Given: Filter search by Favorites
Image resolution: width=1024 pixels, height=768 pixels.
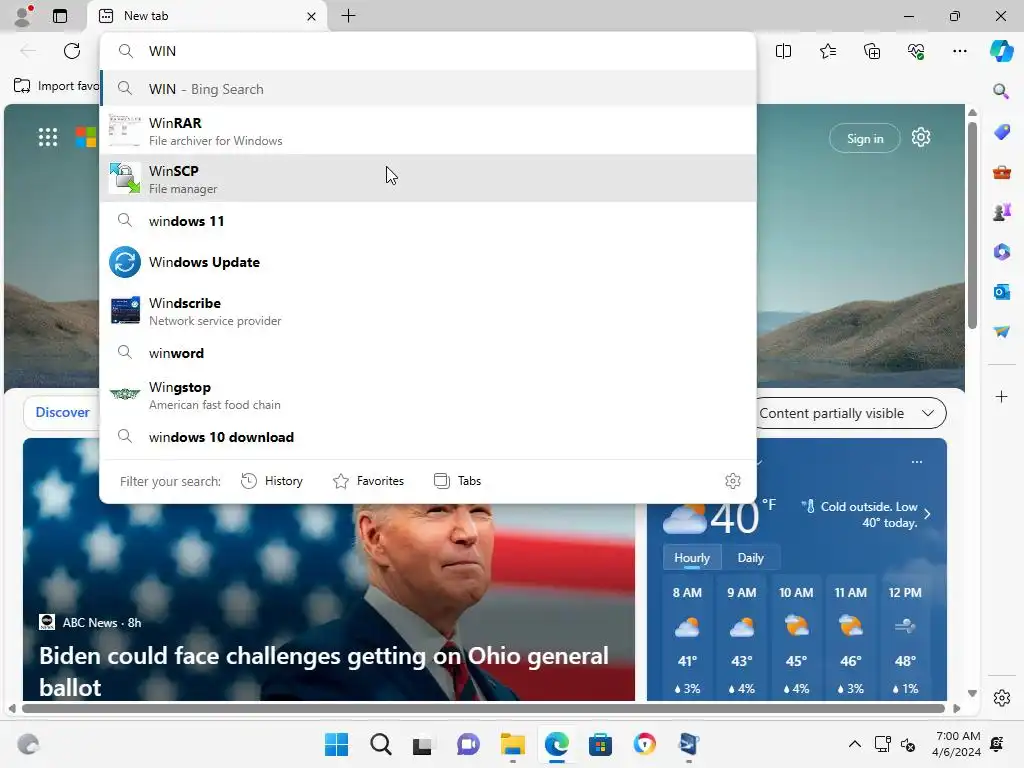Looking at the screenshot, I should pyautogui.click(x=369, y=481).
